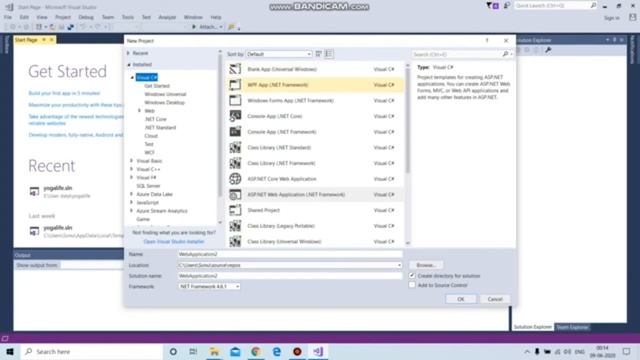Switch to the Team Explorer tab
The width and height of the screenshot is (640, 360).
572,327
